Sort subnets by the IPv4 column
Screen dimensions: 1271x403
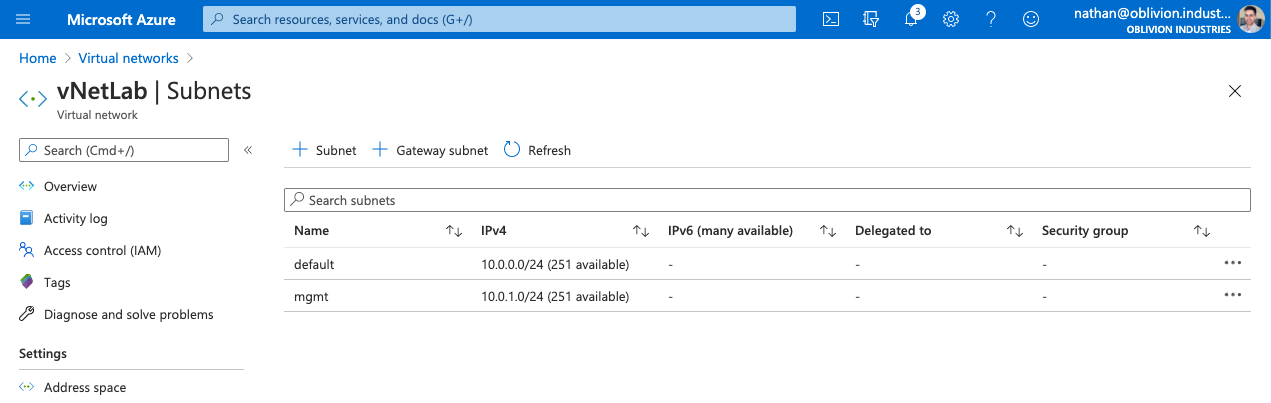point(641,231)
